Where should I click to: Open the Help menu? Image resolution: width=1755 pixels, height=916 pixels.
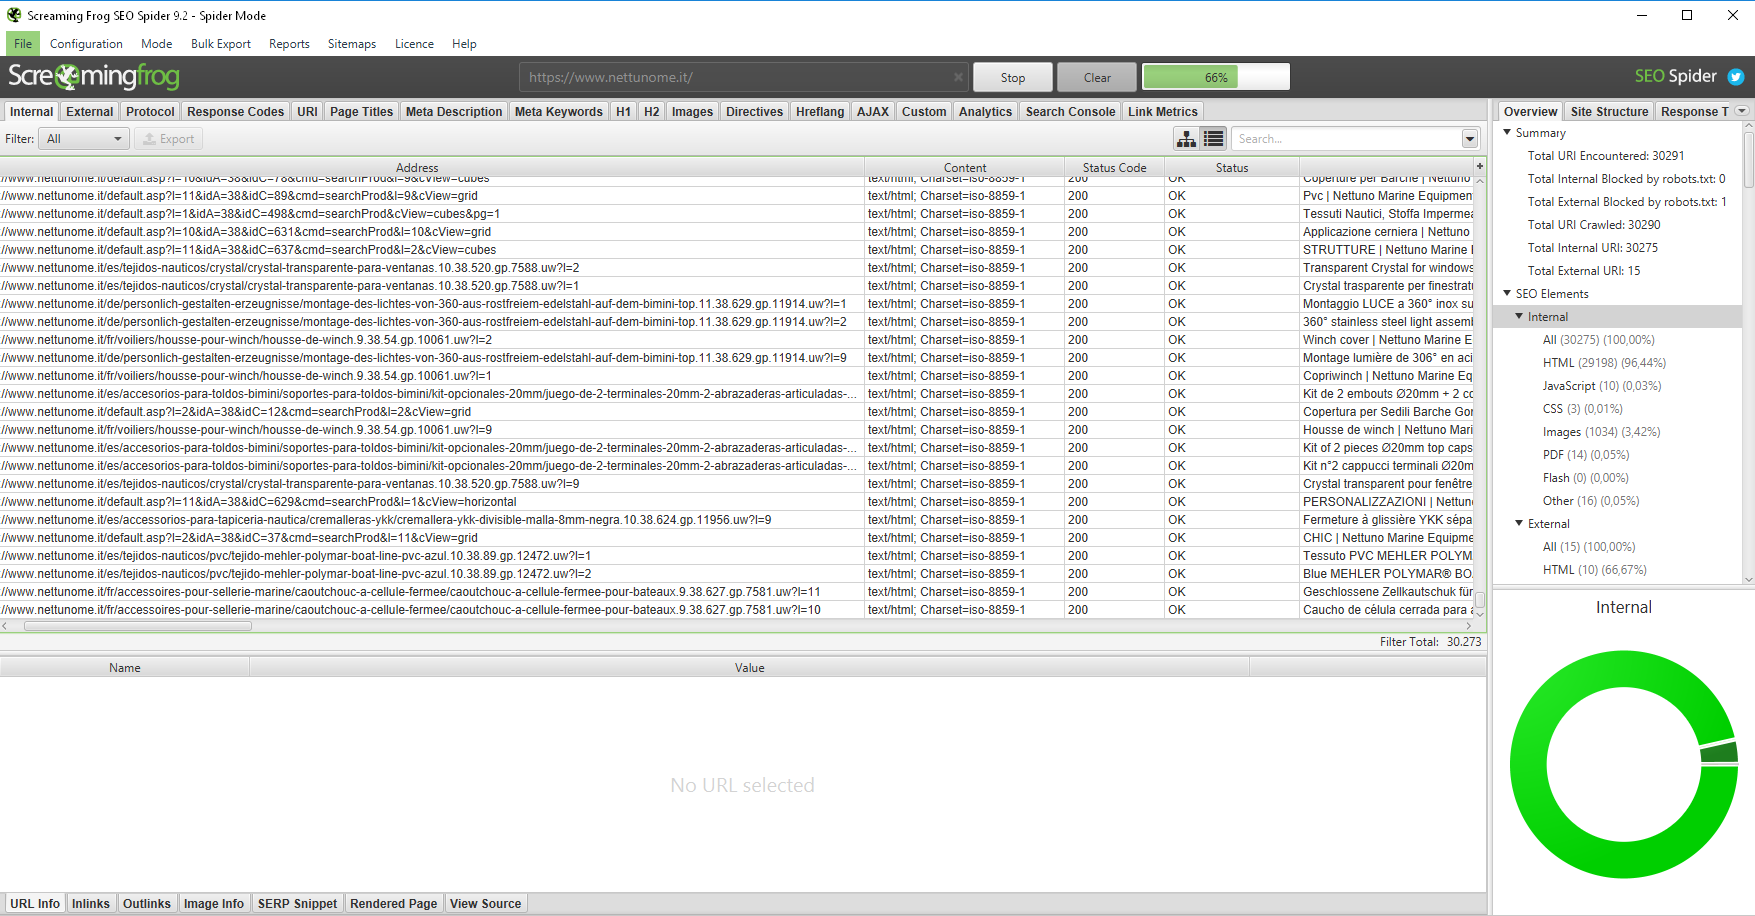[464, 44]
